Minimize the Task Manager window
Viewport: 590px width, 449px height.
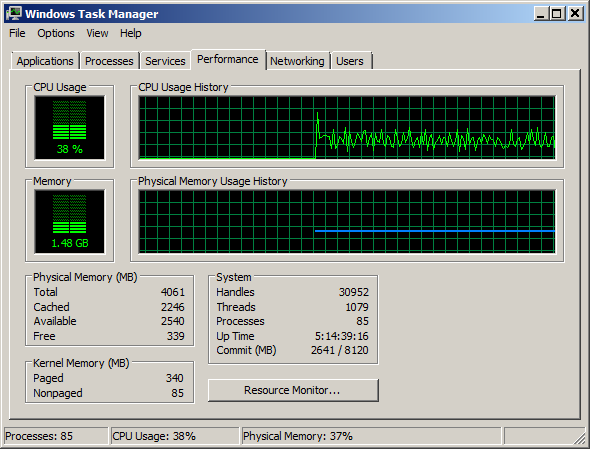541,14
